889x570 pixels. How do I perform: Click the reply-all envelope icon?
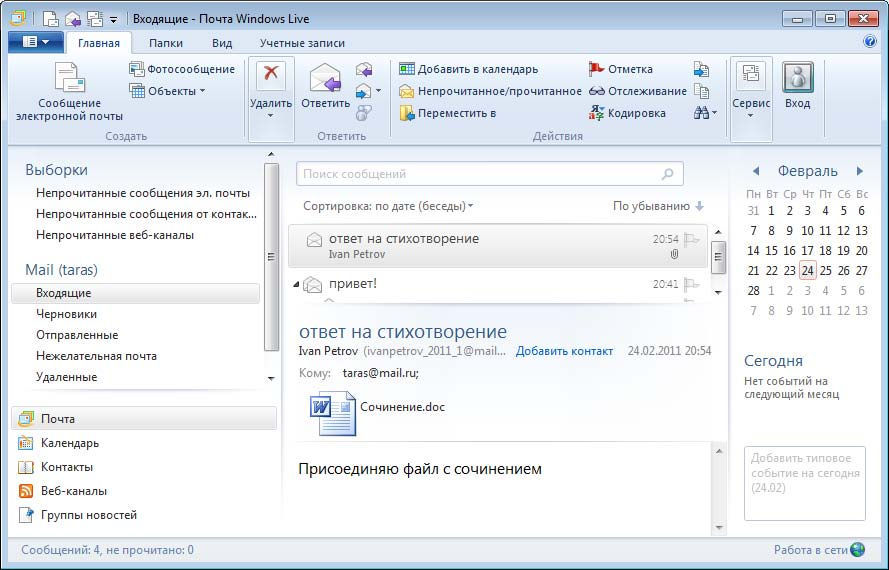tap(364, 69)
